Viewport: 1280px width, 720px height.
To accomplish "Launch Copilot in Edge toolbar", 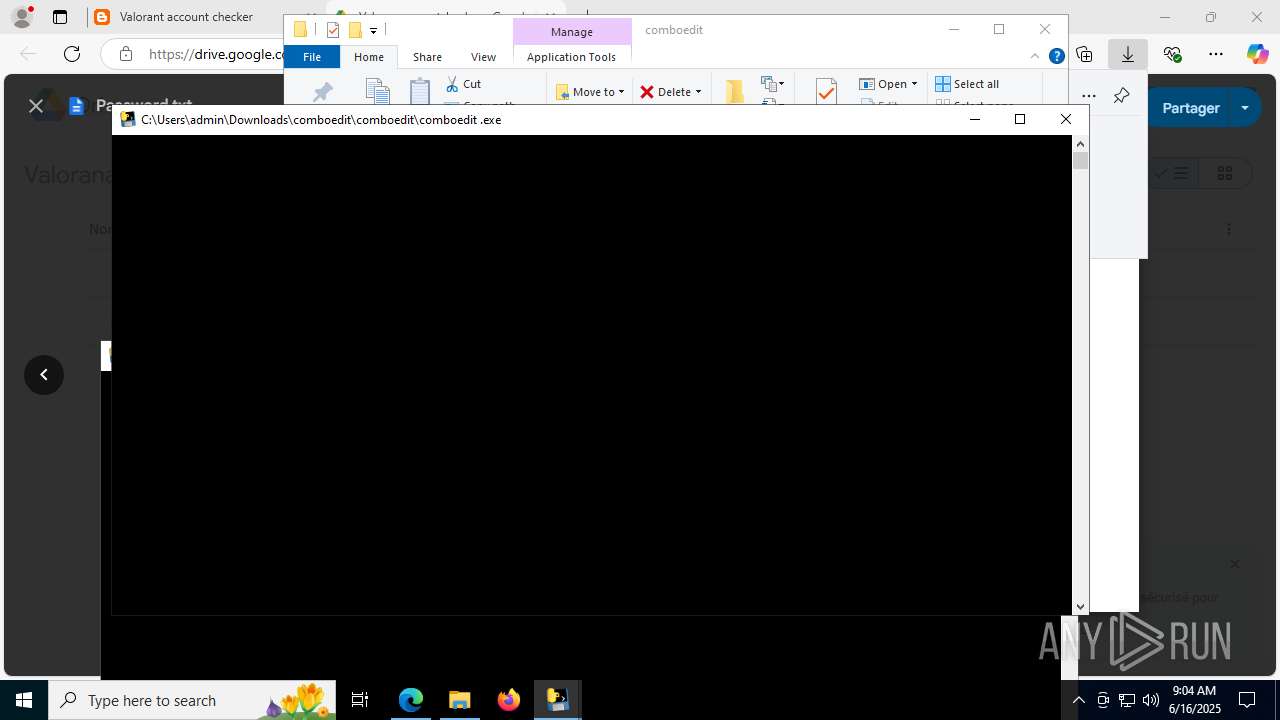I will 1257,54.
